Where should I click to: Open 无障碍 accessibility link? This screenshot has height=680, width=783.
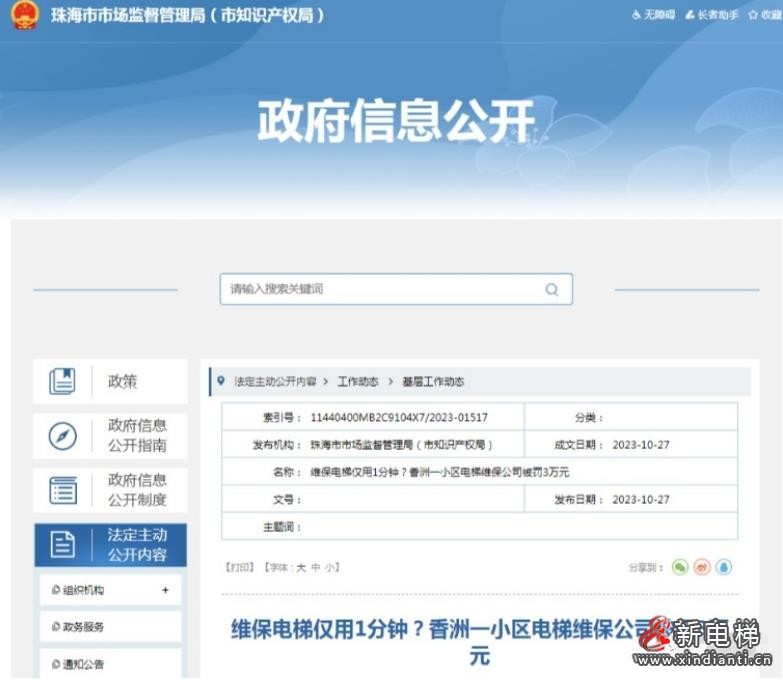[x=654, y=15]
